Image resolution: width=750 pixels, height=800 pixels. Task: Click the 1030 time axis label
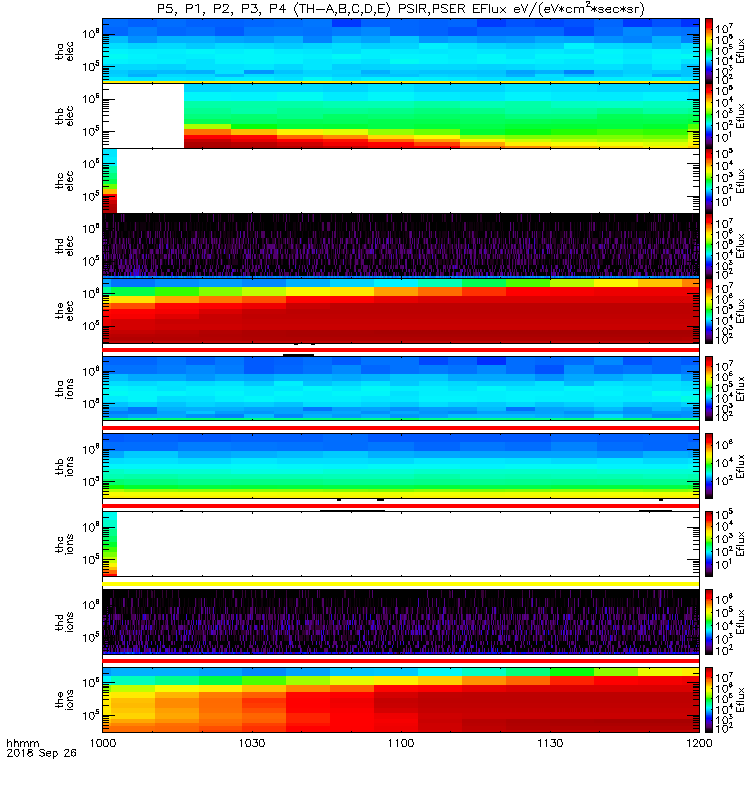click(x=252, y=743)
